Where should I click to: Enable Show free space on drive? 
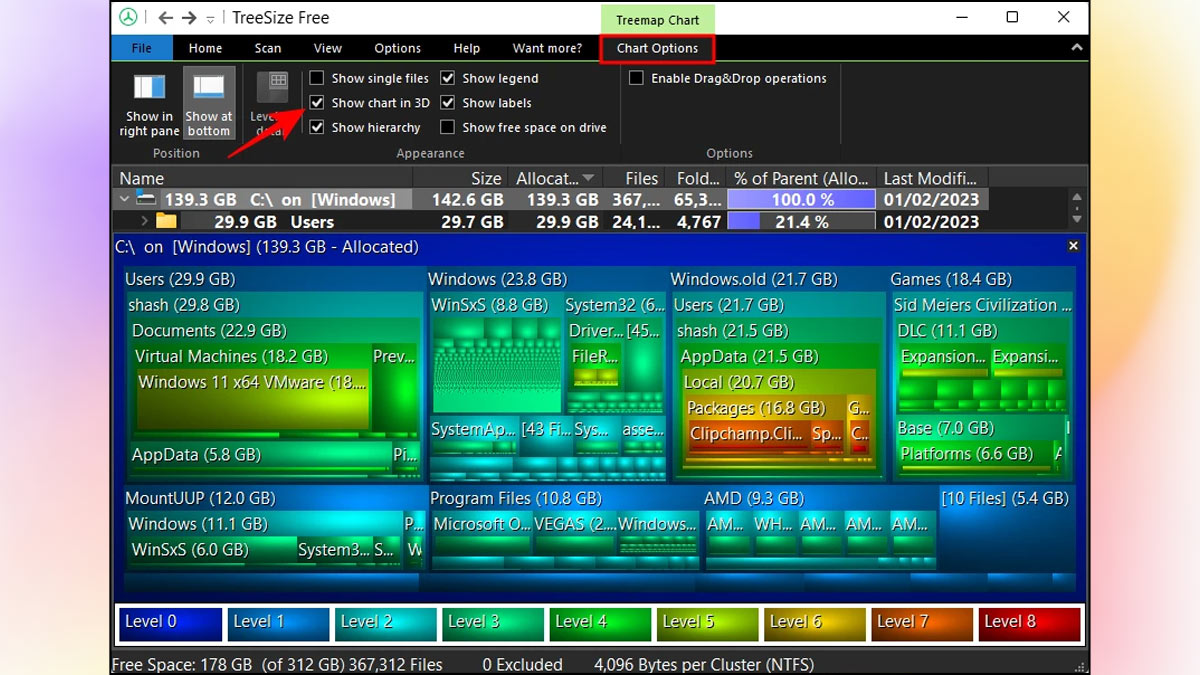pyautogui.click(x=448, y=127)
